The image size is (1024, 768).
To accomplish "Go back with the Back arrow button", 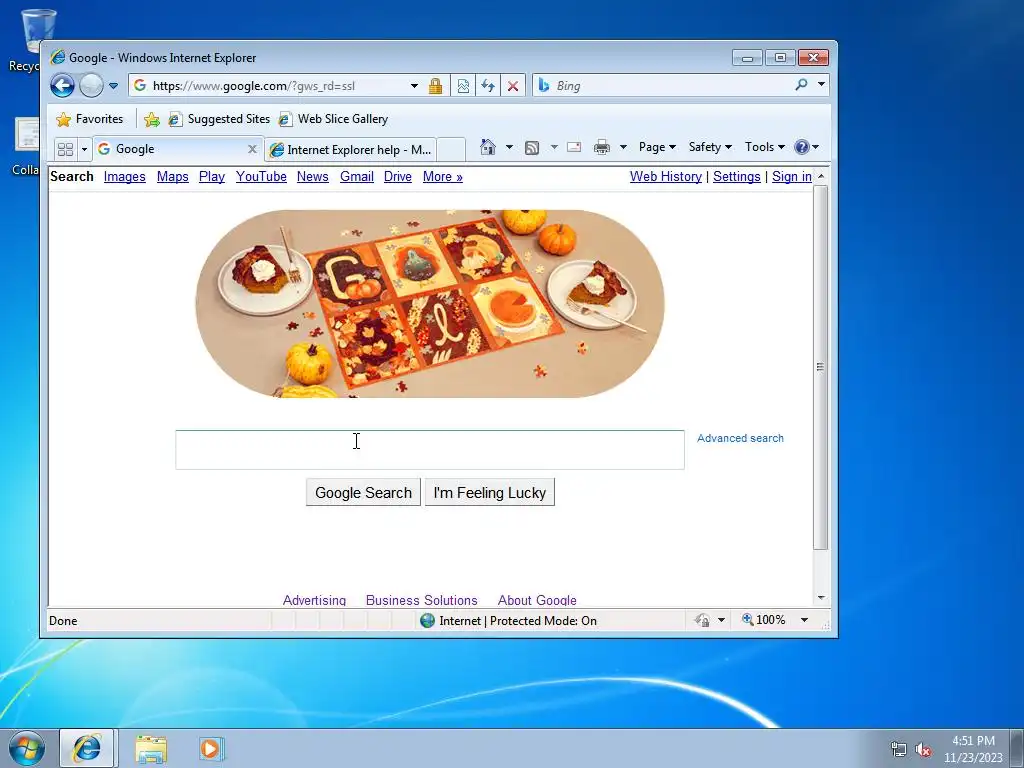I will point(63,86).
